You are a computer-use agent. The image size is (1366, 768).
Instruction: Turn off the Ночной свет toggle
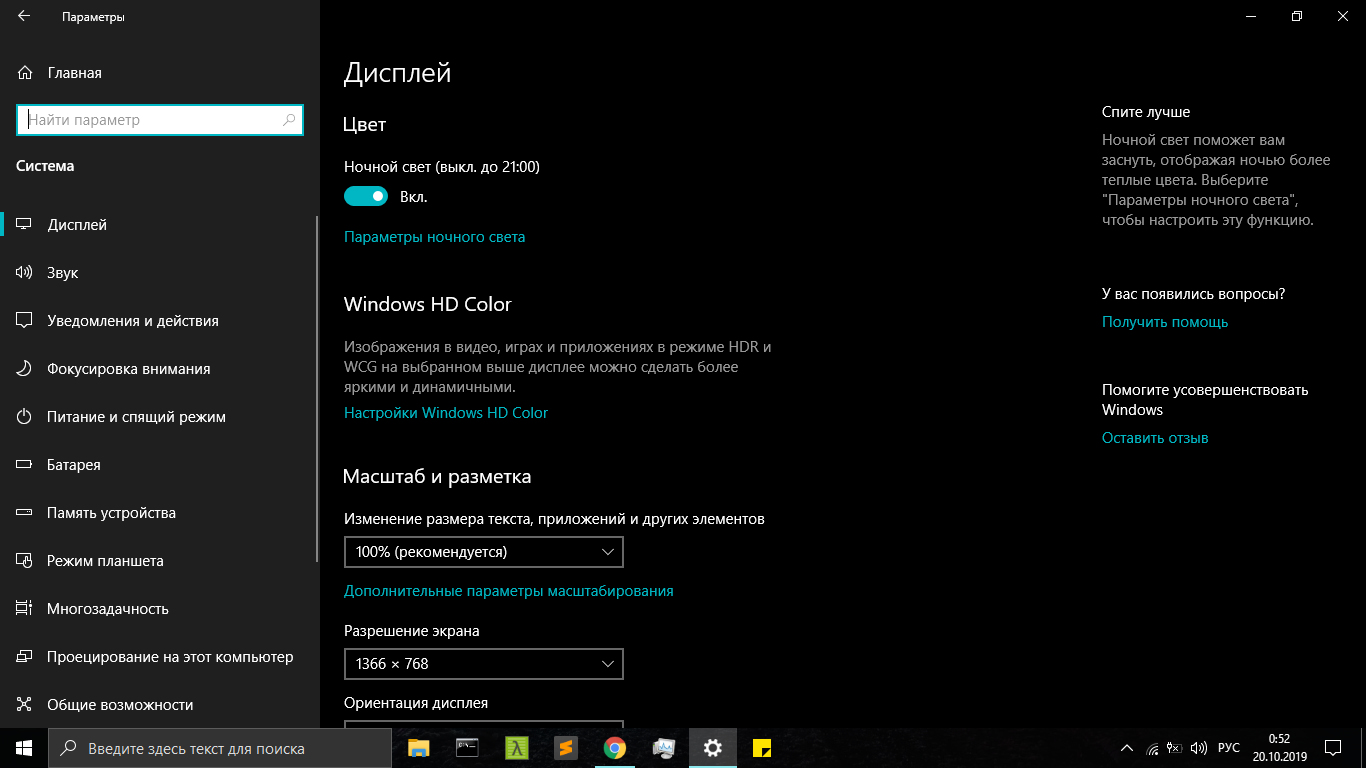coord(366,197)
